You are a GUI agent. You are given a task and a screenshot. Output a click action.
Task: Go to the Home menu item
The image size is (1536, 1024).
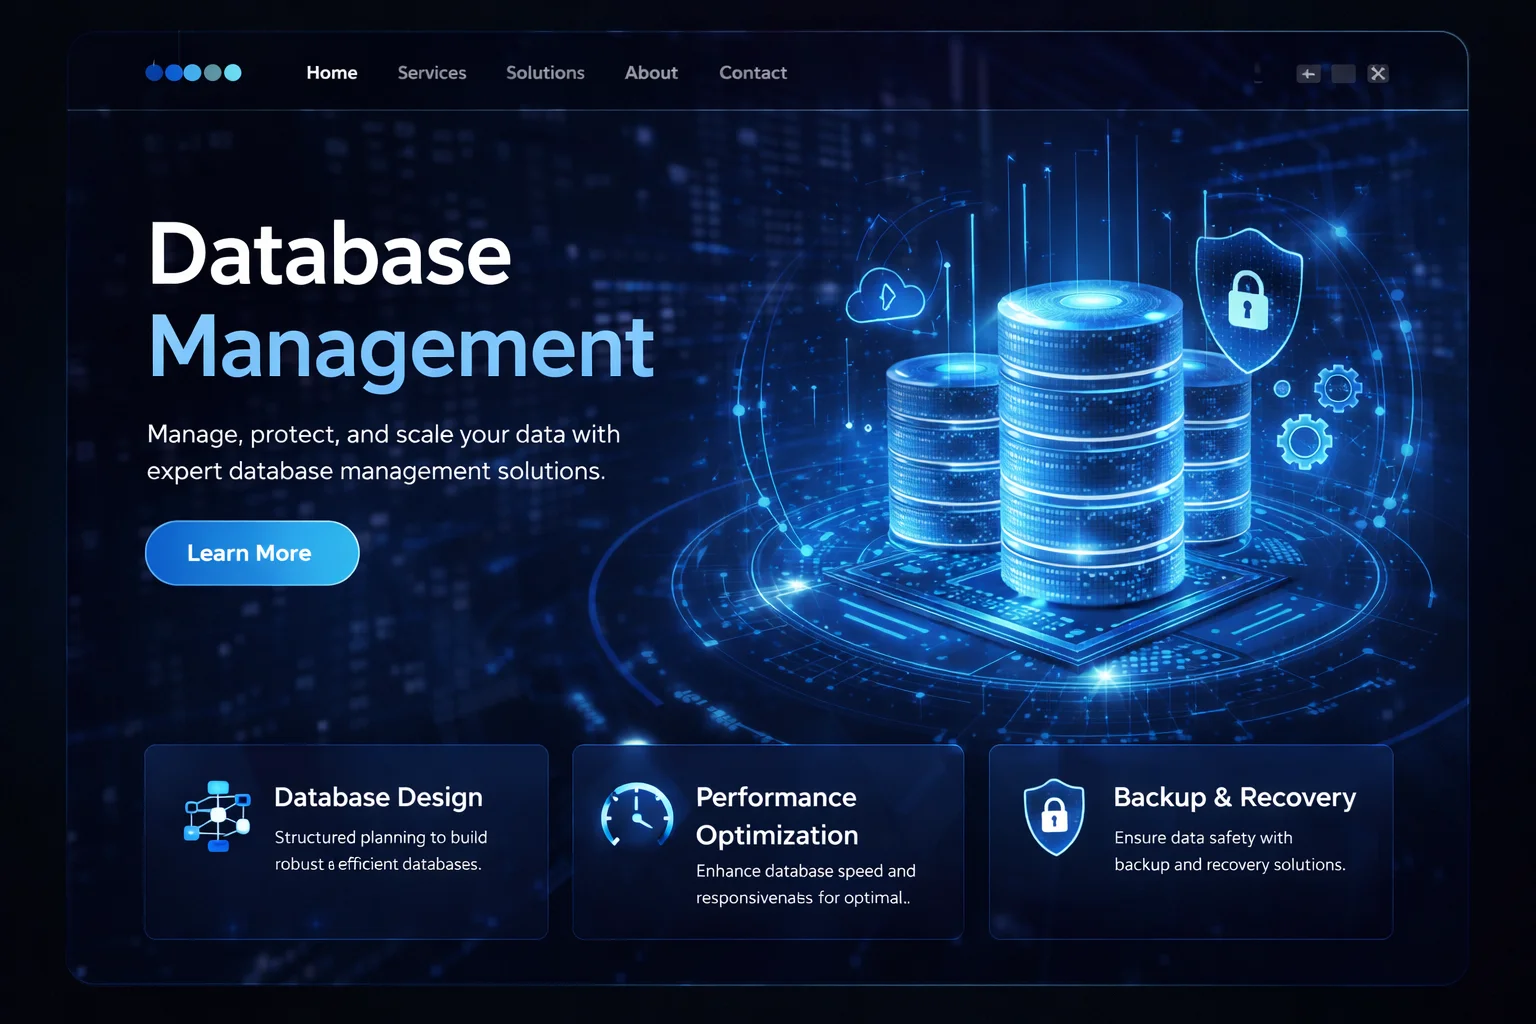point(332,73)
